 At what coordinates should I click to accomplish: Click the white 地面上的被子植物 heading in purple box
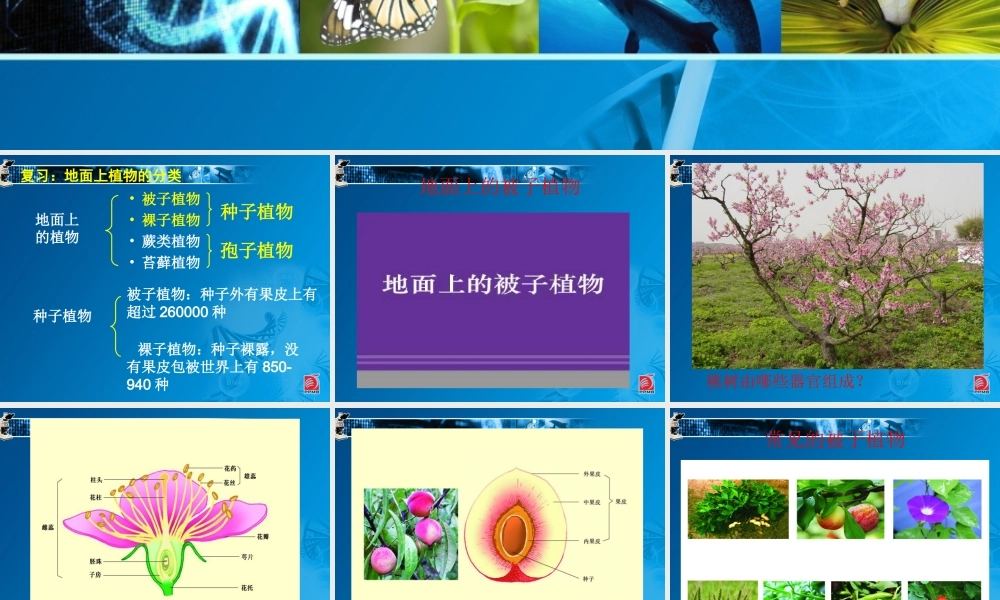coord(493,284)
